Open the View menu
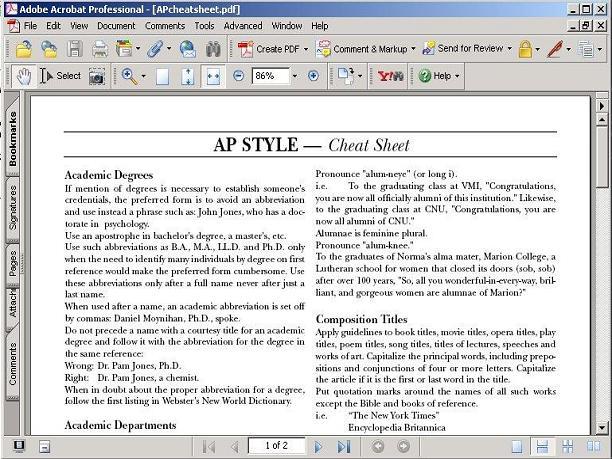The height and width of the screenshot is (459, 612). [x=79, y=26]
